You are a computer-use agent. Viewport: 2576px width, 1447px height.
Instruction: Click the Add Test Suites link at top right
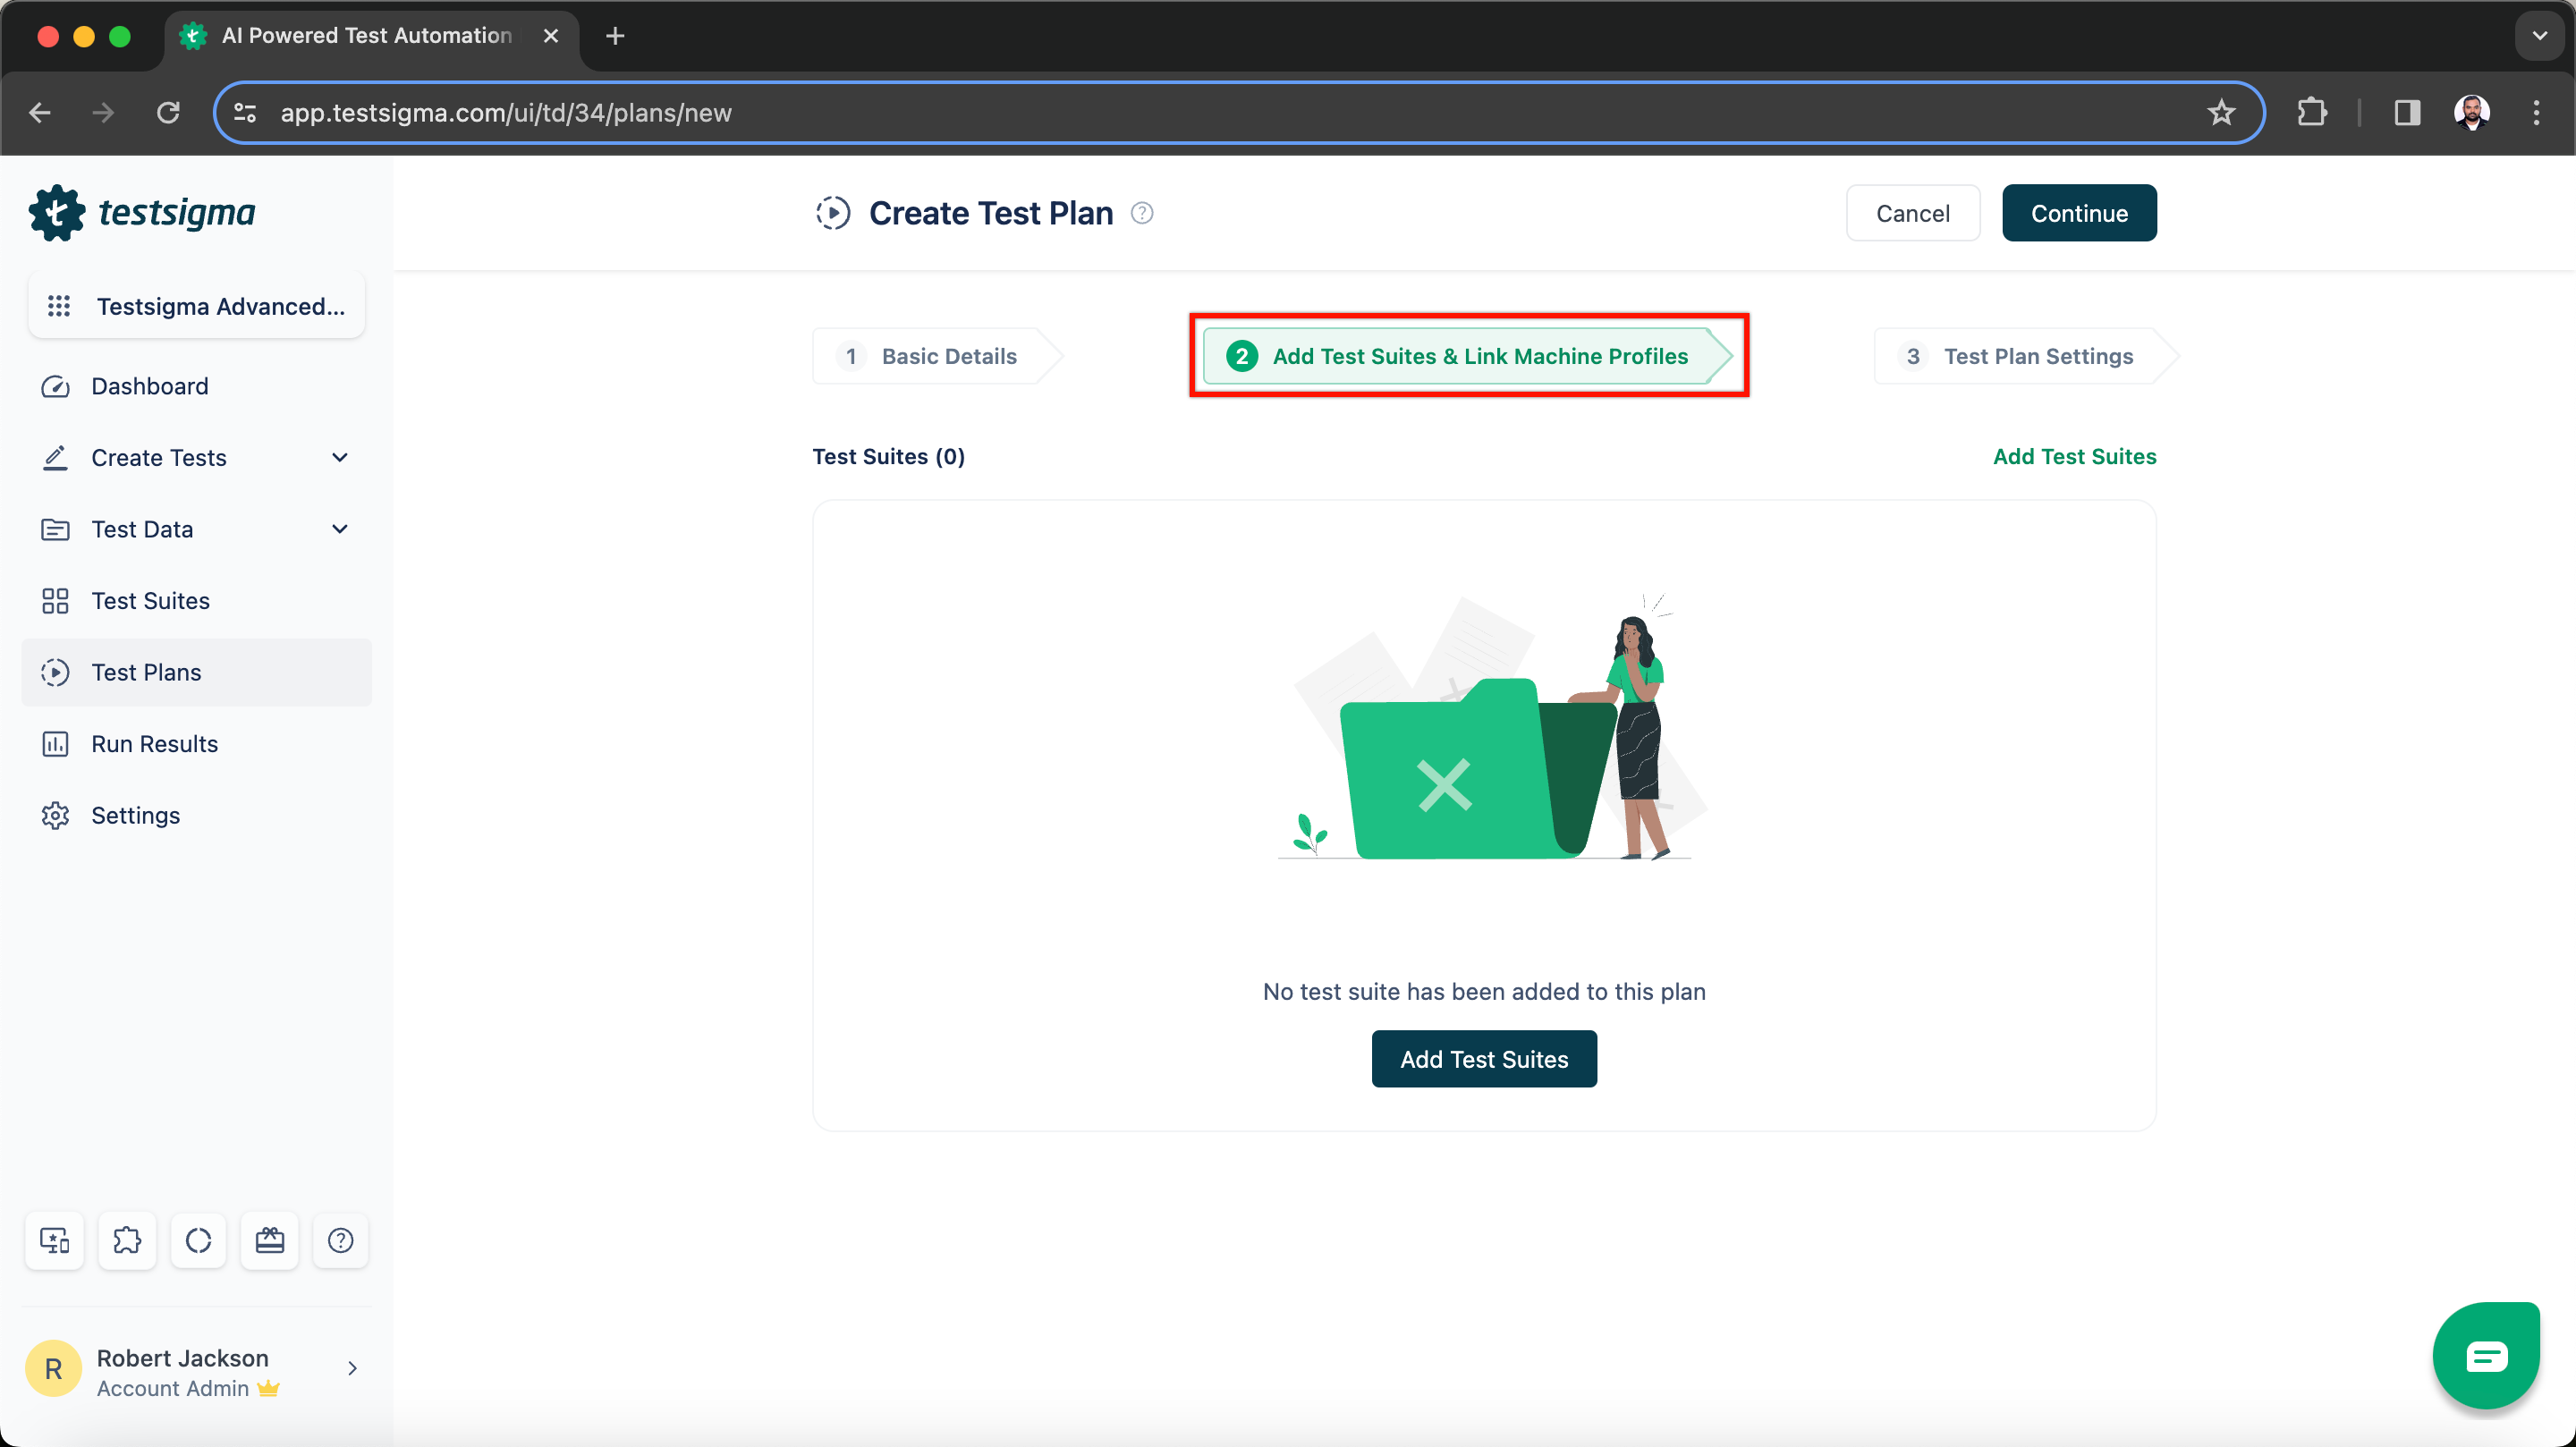pyautogui.click(x=2074, y=456)
